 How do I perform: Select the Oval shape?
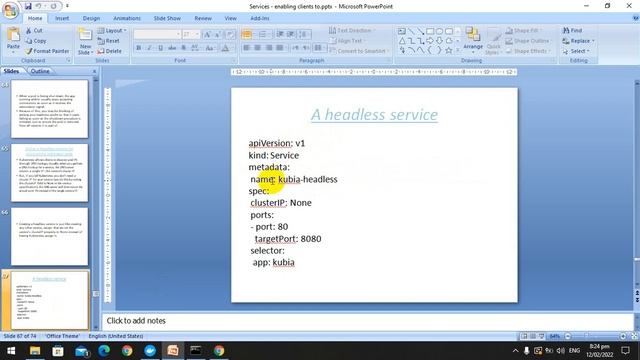pos(439,31)
